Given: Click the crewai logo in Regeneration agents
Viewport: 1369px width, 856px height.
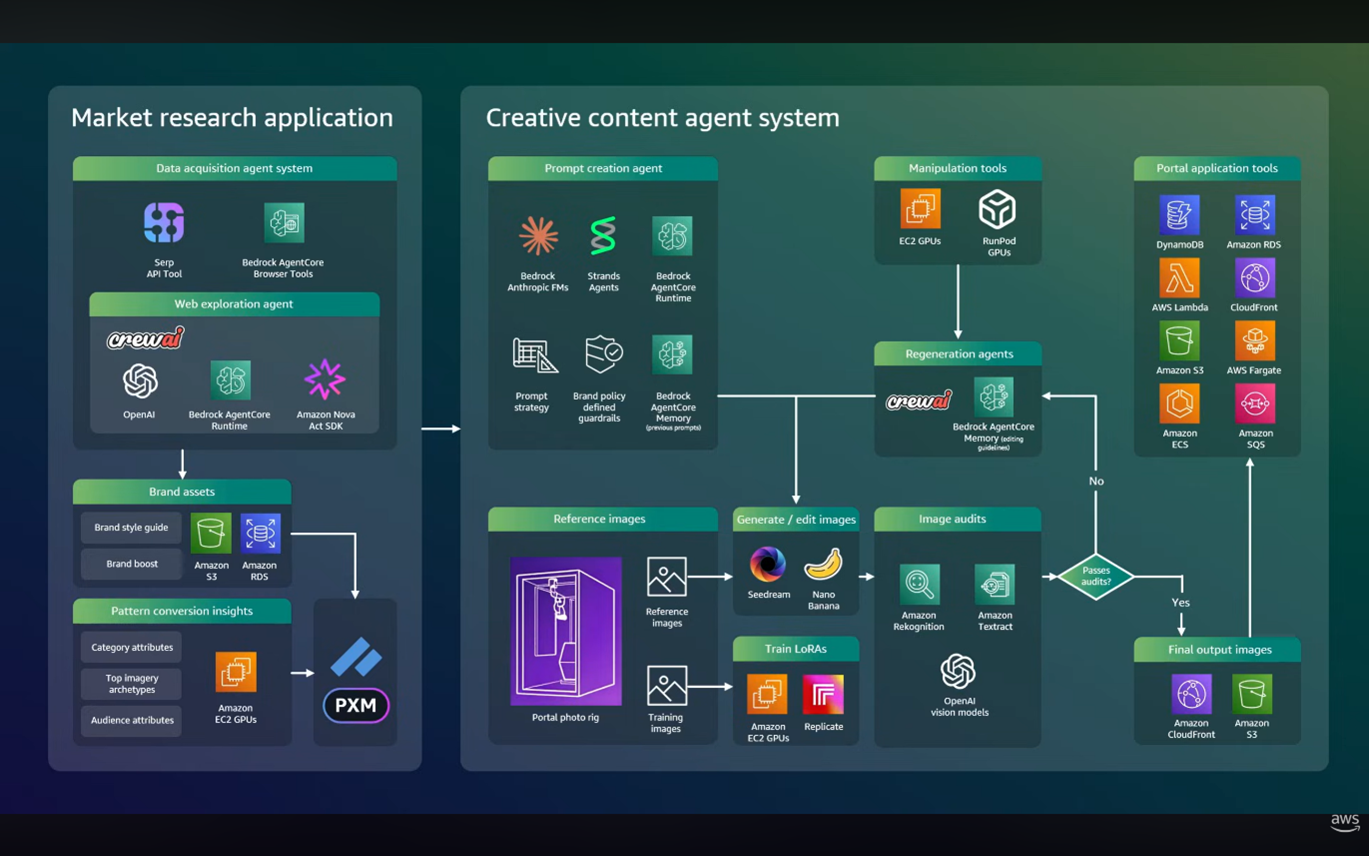Looking at the screenshot, I should click(x=919, y=400).
